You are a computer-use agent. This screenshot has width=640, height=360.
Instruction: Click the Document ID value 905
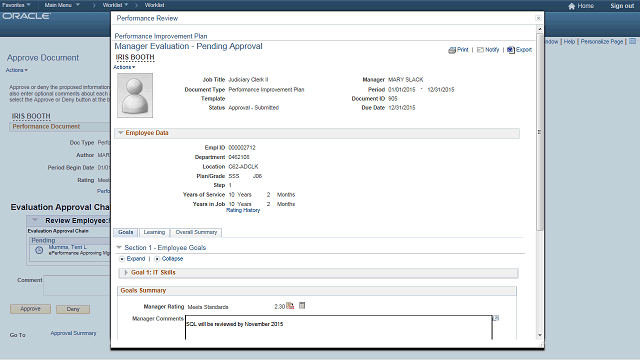(393, 98)
